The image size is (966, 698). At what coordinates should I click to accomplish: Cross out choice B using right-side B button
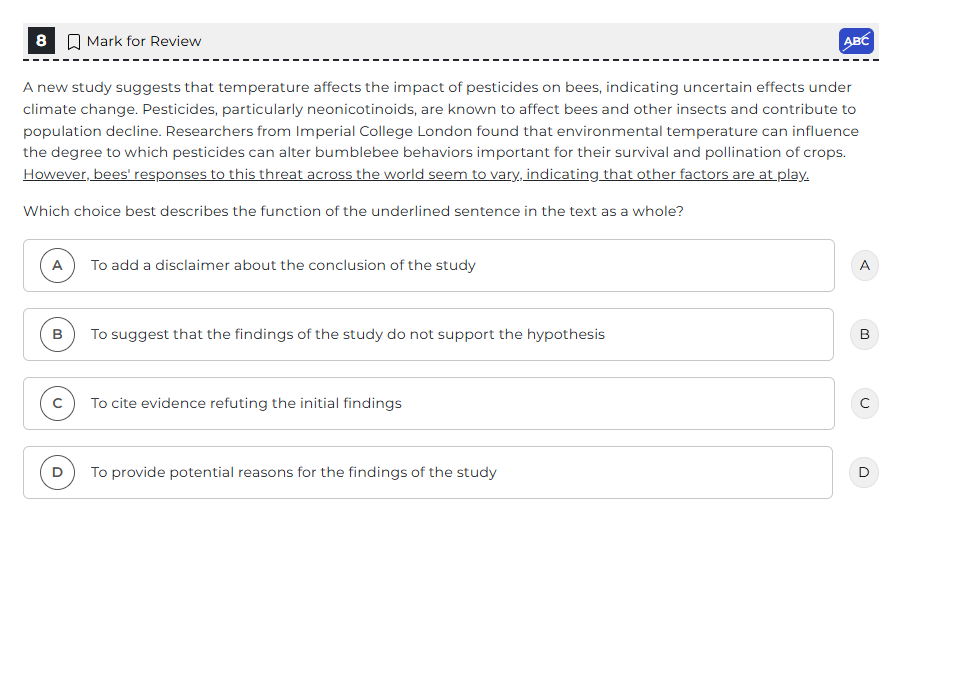864,334
